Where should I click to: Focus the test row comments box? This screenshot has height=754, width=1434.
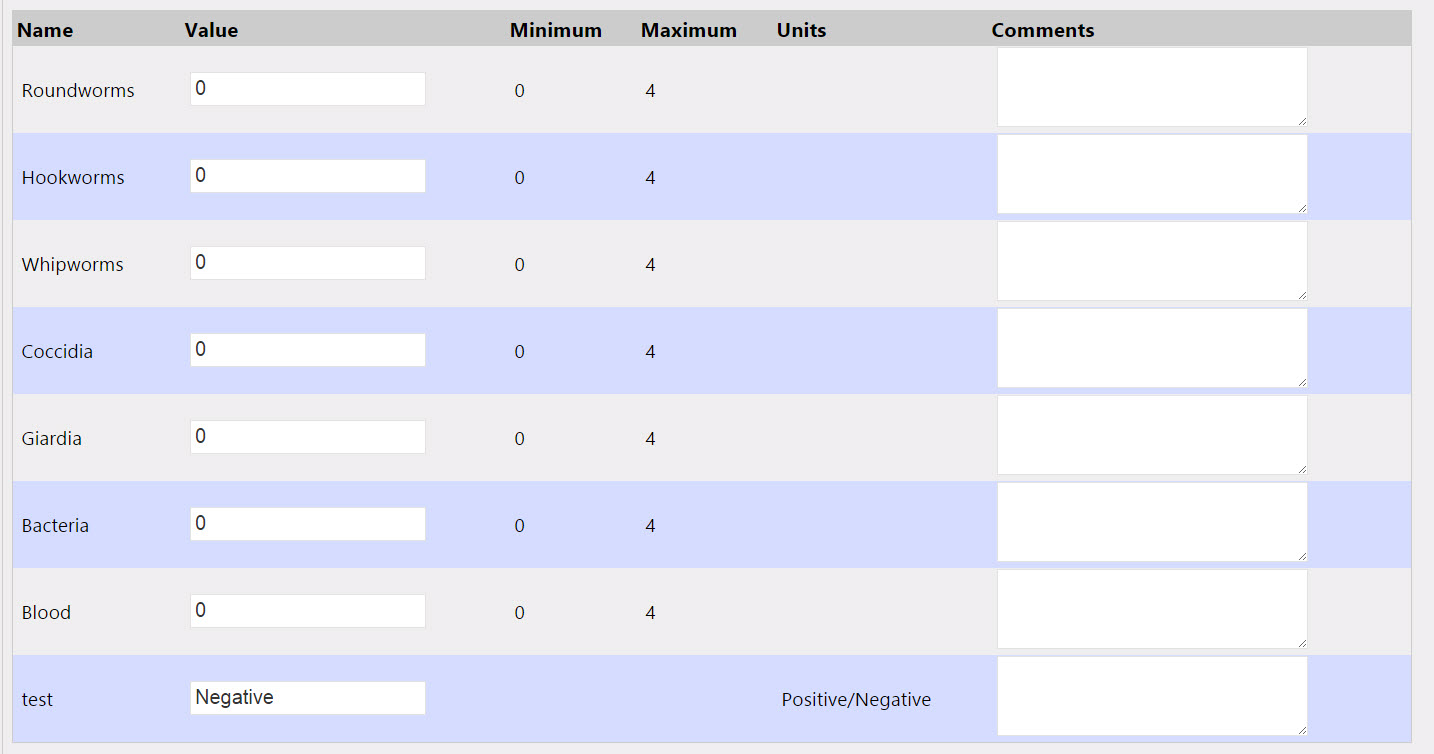click(x=1152, y=696)
